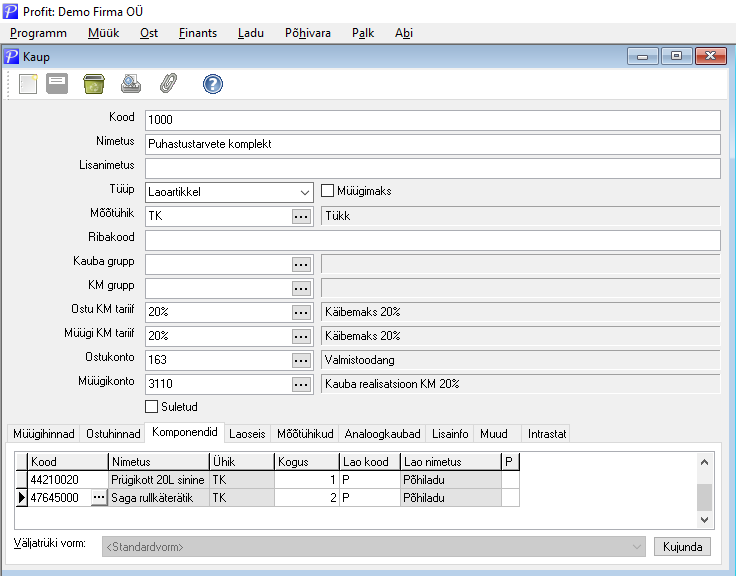Click the components grid scrollbar thumb
736x576 pixels.
click(704, 497)
